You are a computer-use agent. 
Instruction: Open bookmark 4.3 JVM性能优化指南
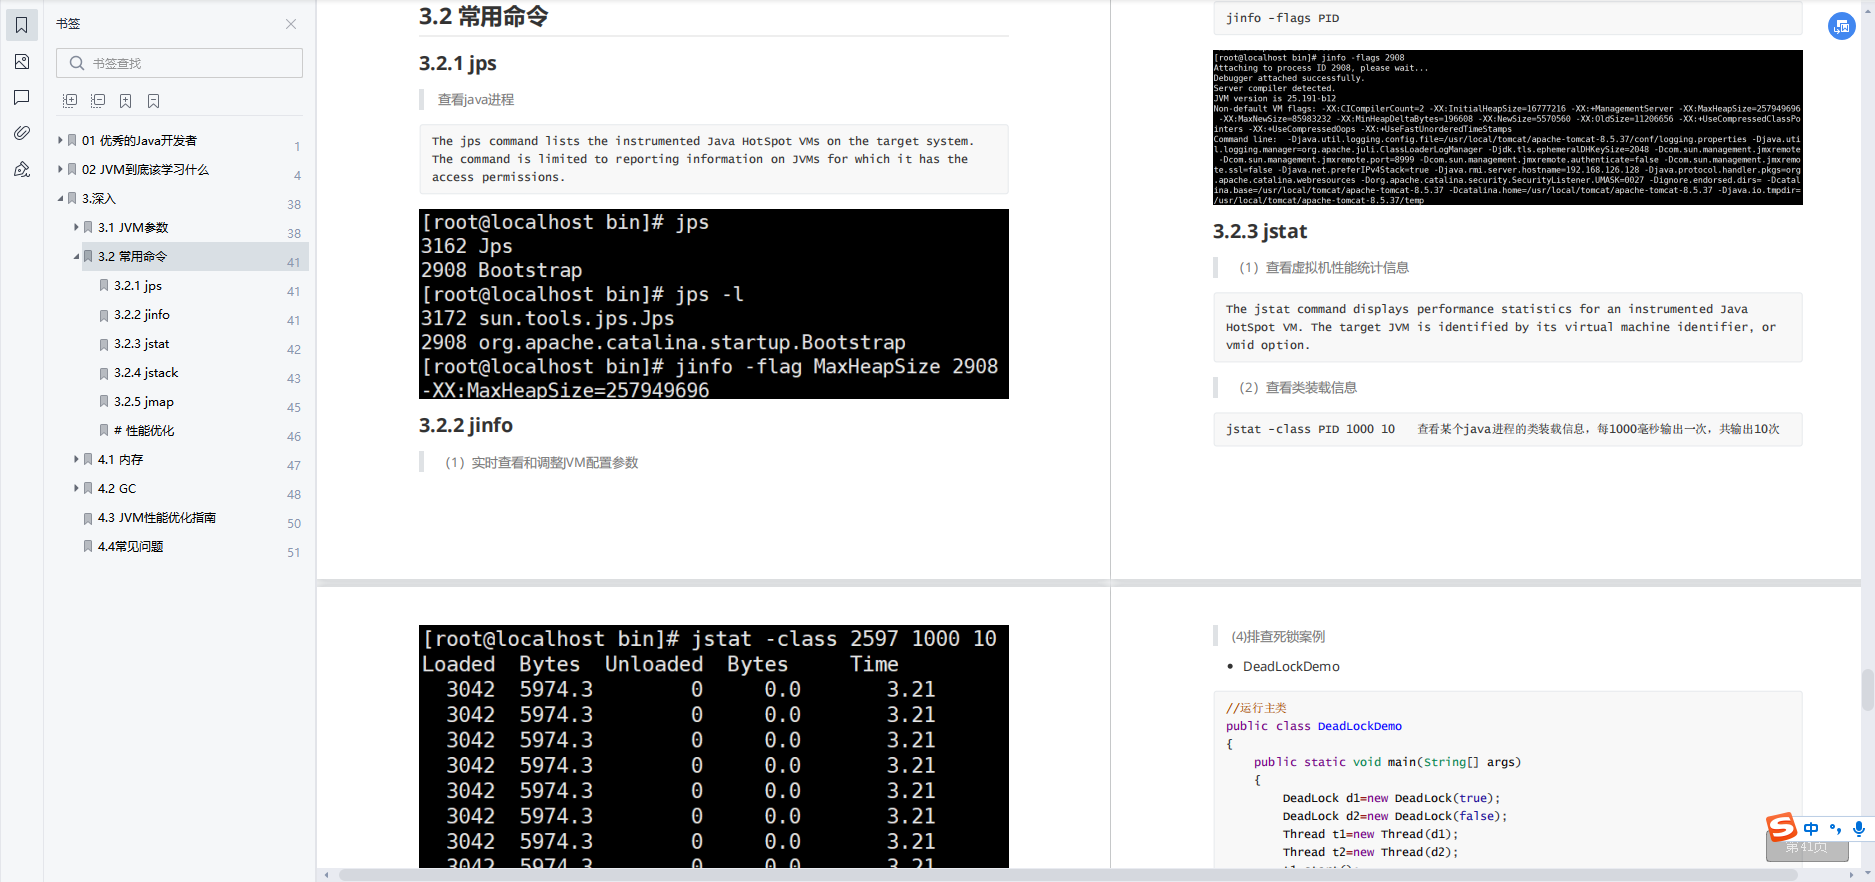click(157, 518)
